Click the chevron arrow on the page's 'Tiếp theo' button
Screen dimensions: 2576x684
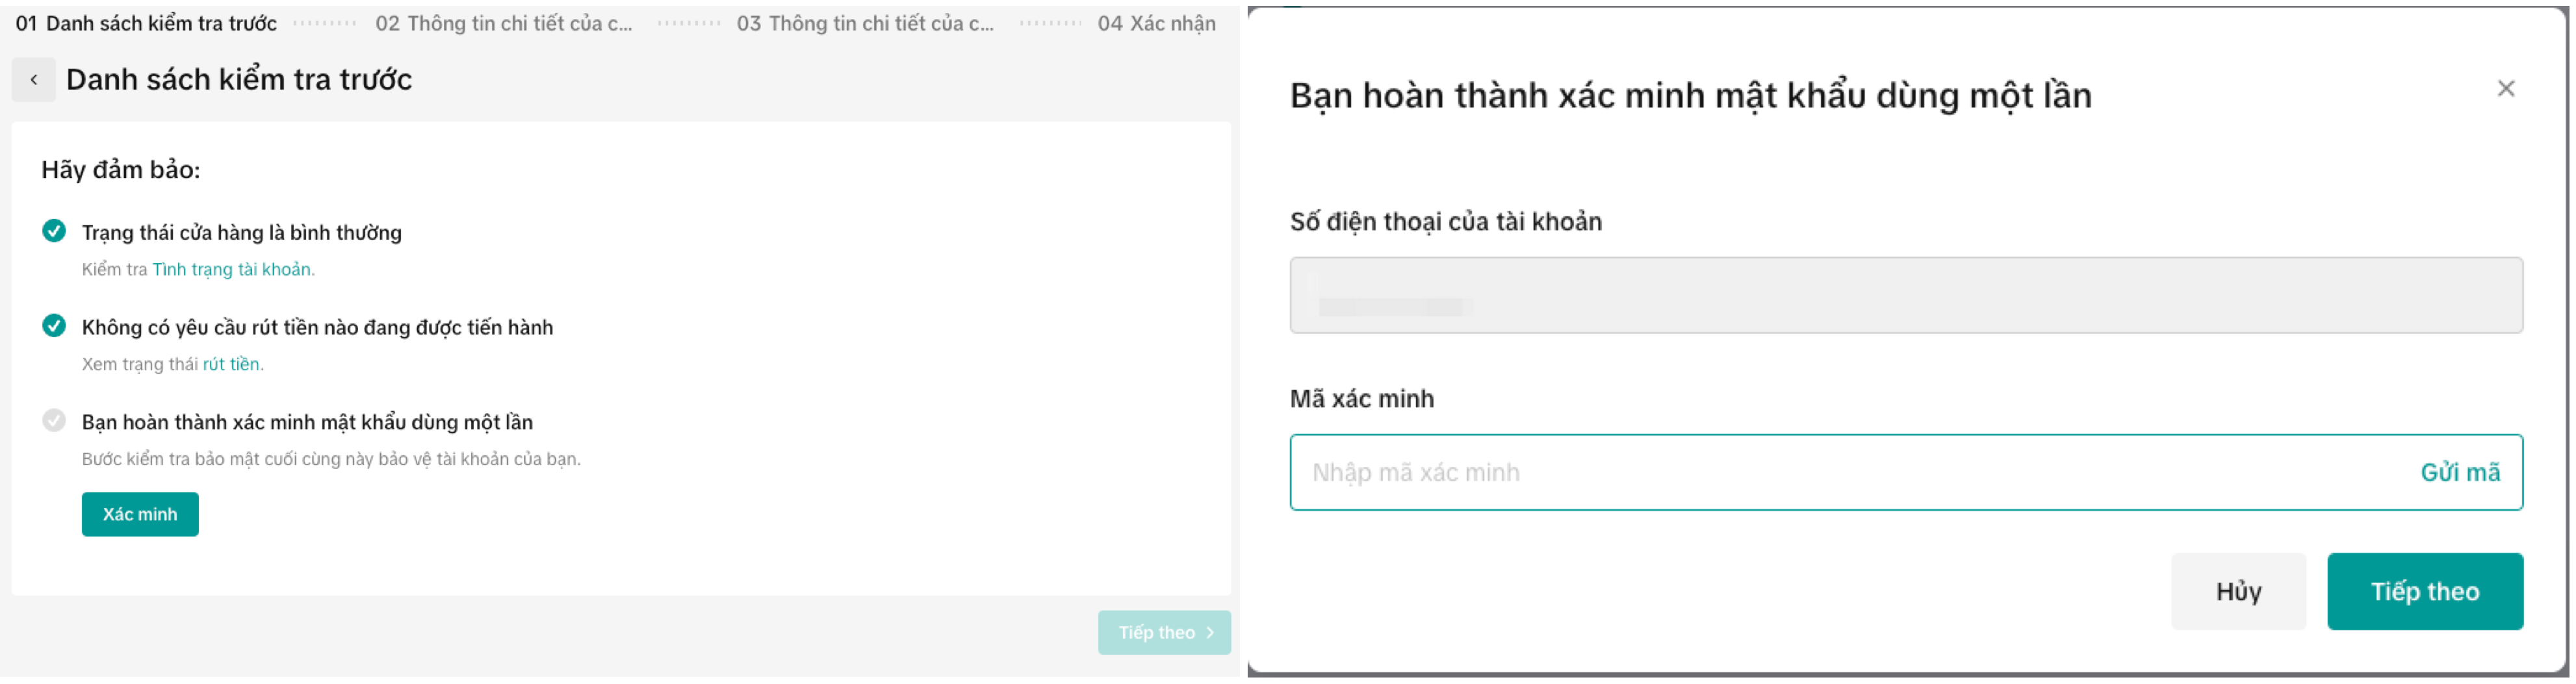[x=1210, y=633]
